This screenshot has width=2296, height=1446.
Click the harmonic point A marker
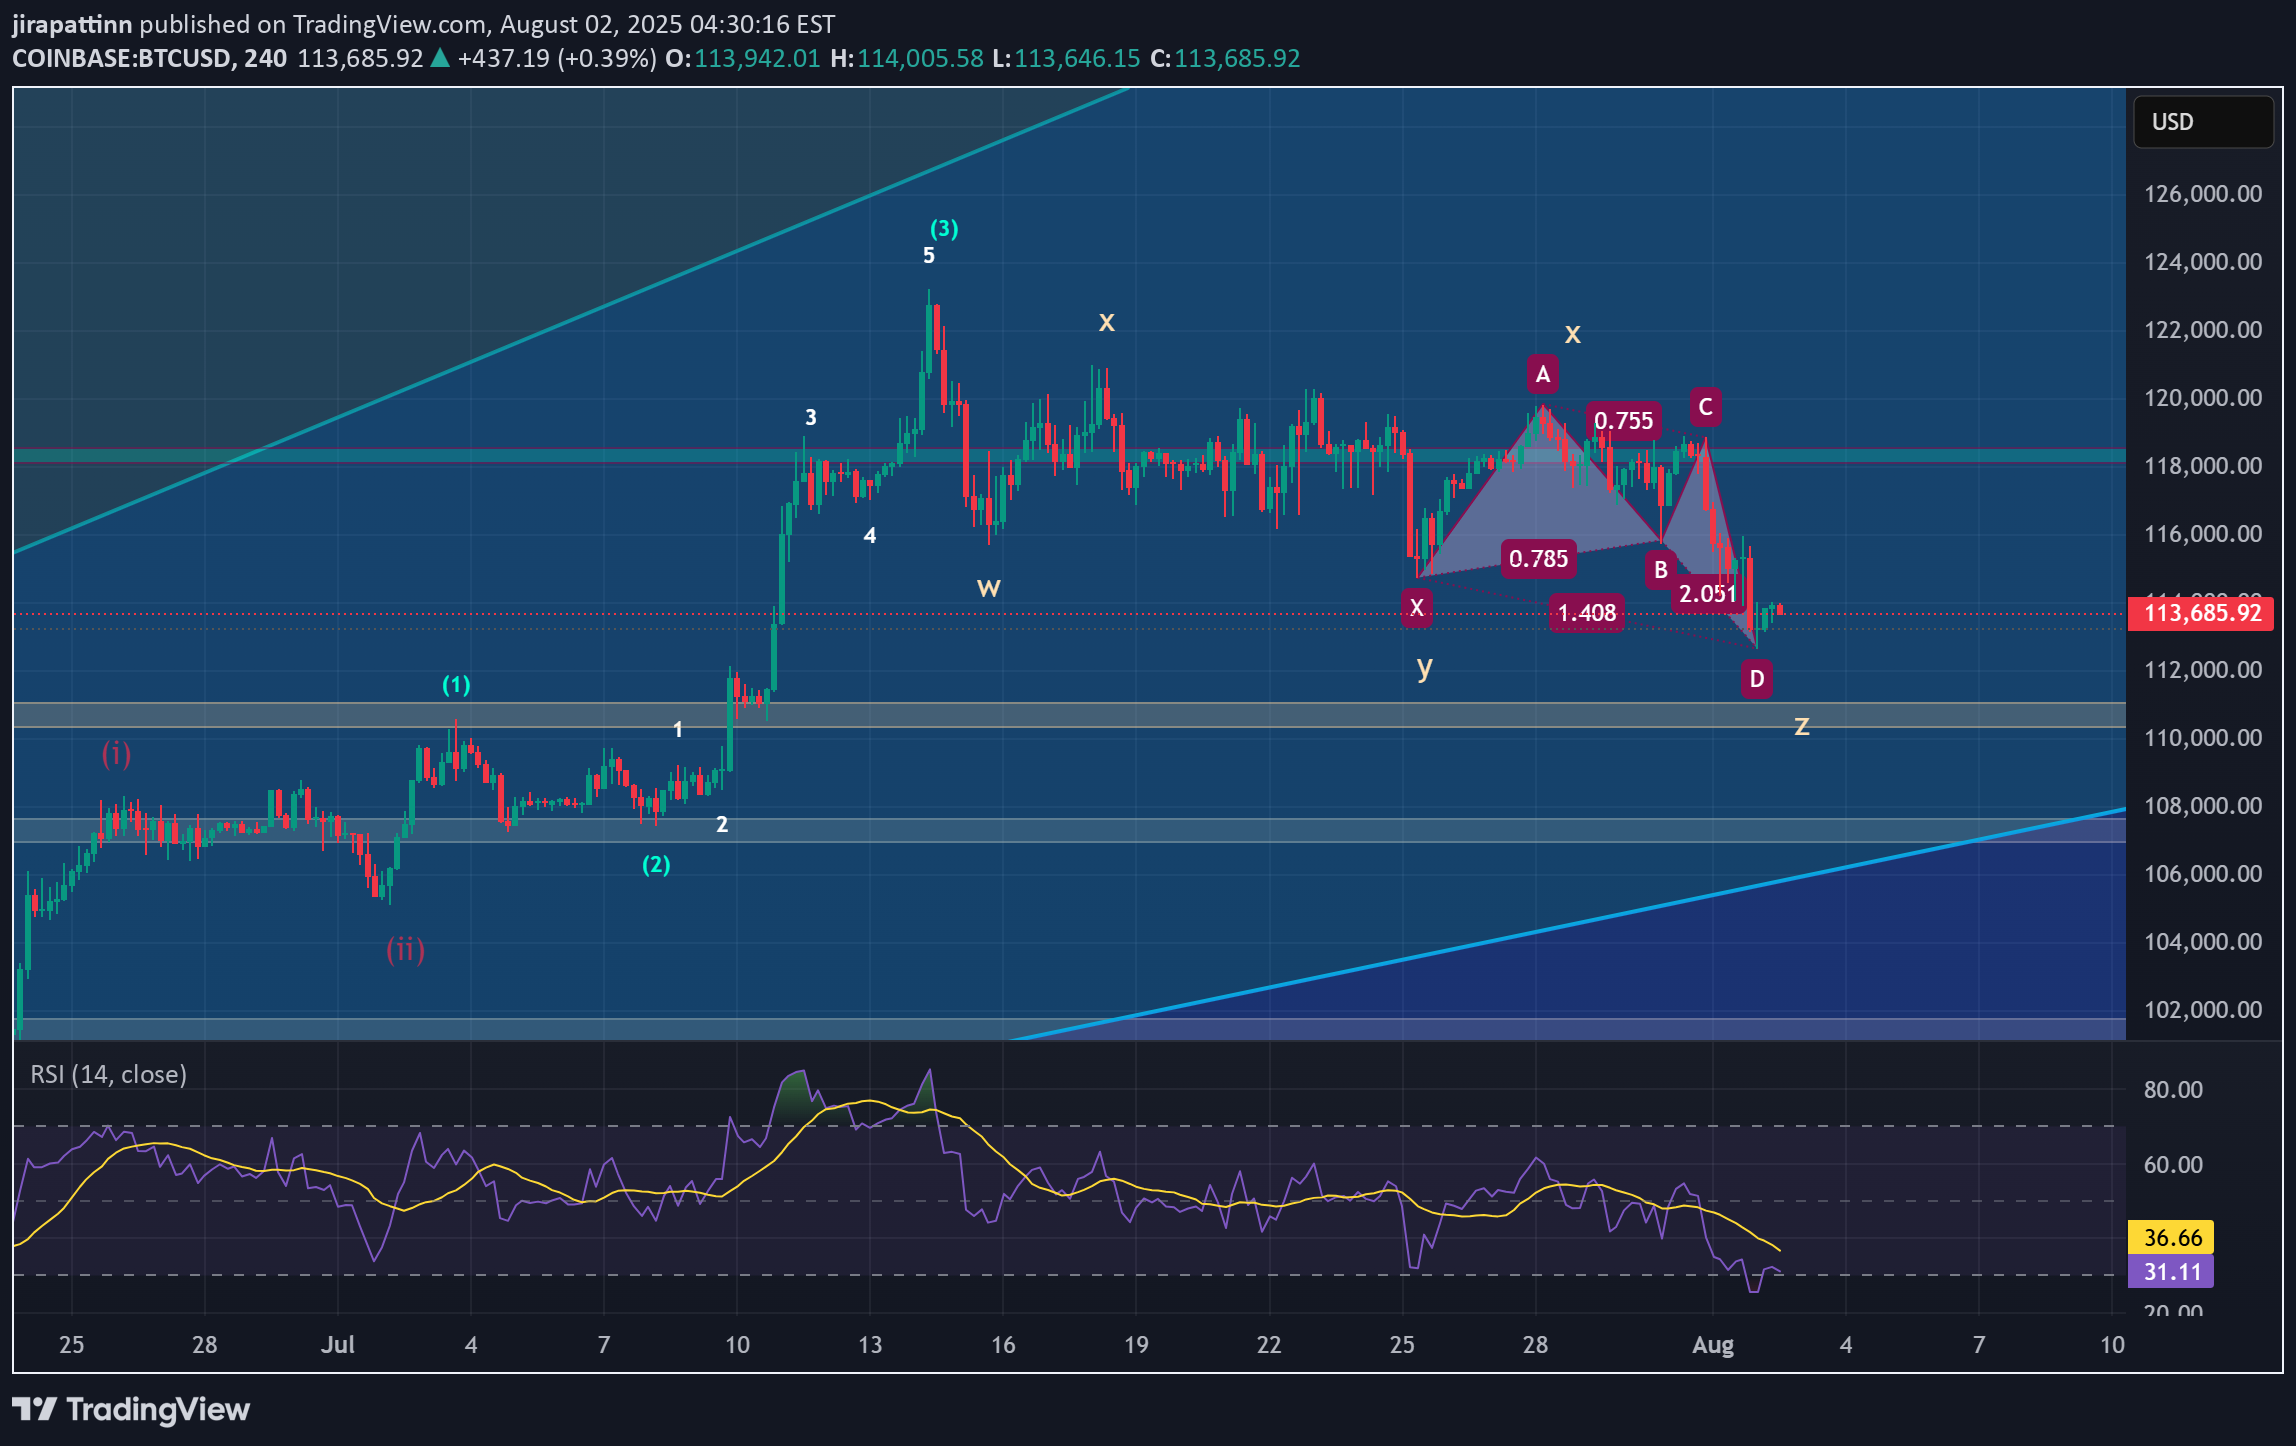(1542, 373)
